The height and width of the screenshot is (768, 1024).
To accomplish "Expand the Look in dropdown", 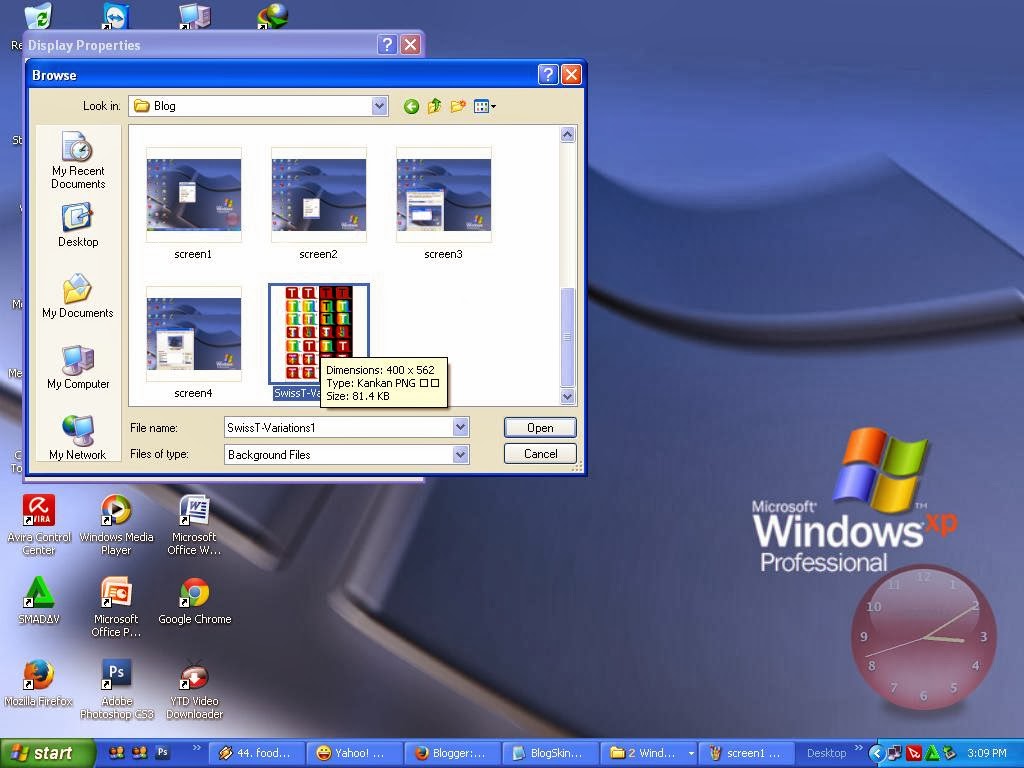I will tap(379, 106).
